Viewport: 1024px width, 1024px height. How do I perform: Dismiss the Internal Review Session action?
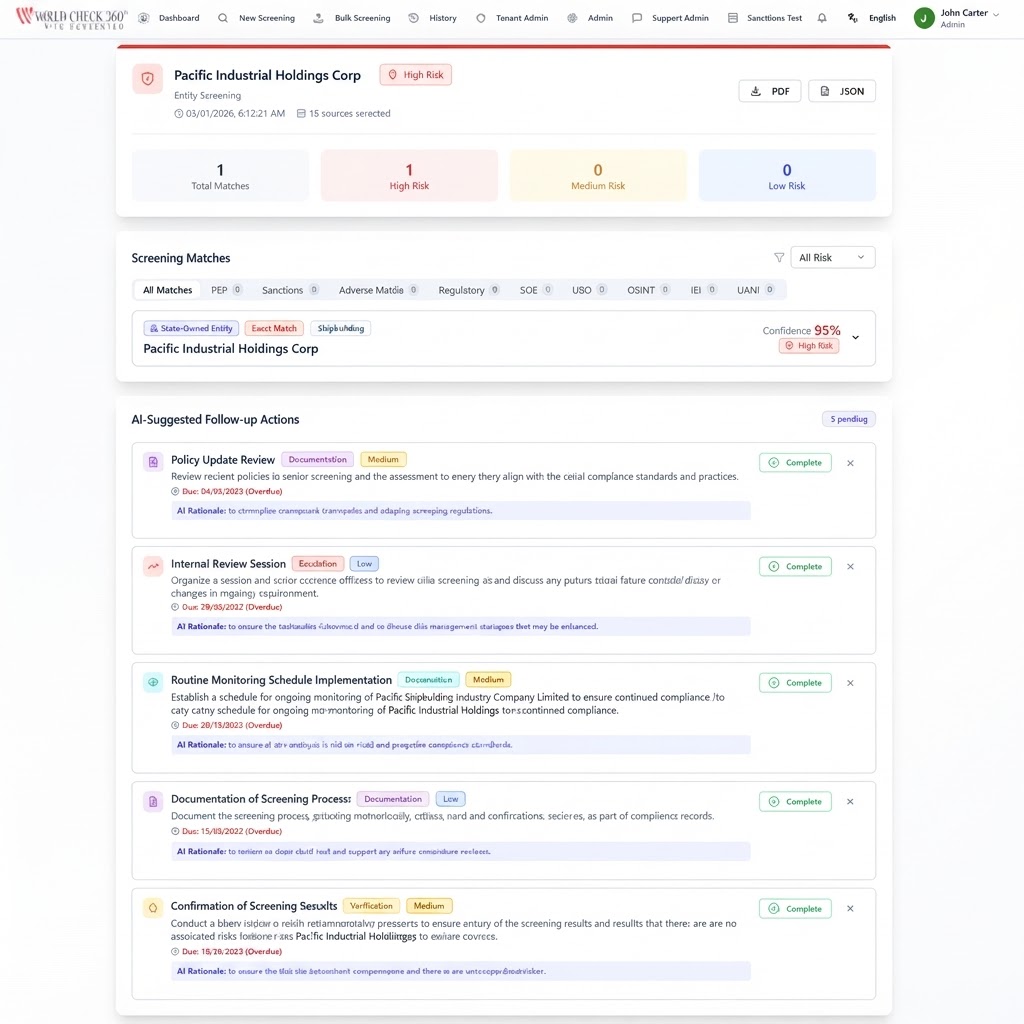pyautogui.click(x=850, y=566)
